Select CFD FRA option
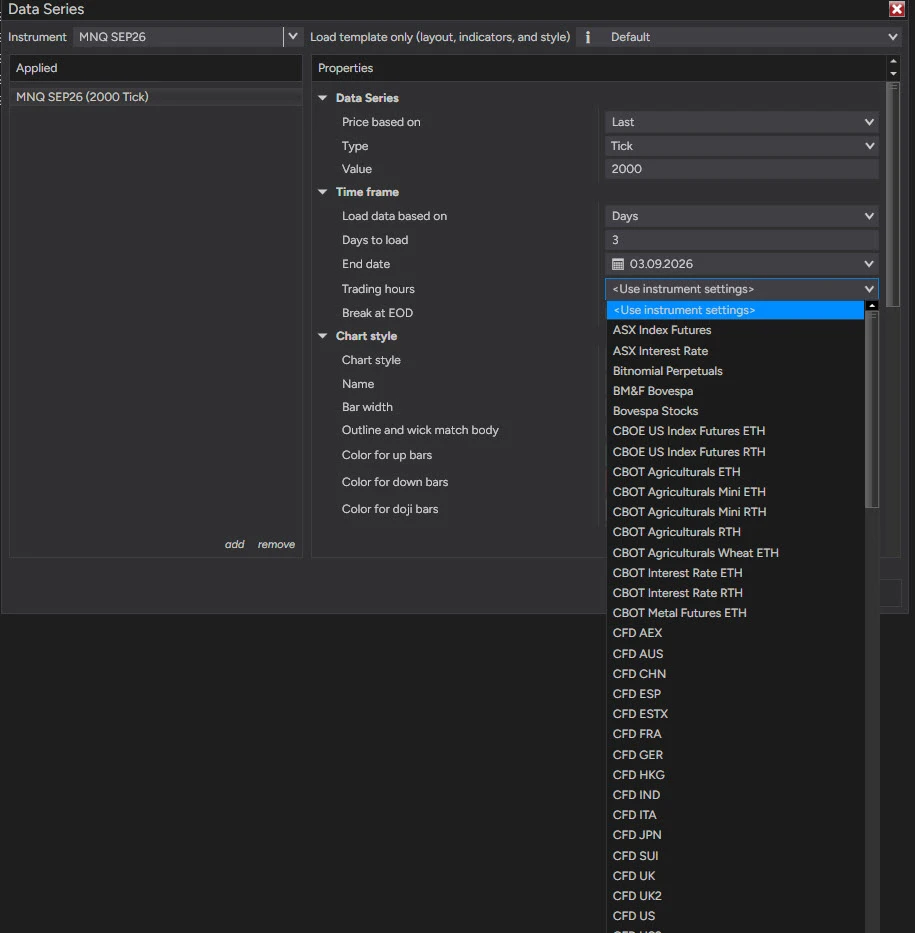Screen dimensions: 915x933 tap(735, 734)
